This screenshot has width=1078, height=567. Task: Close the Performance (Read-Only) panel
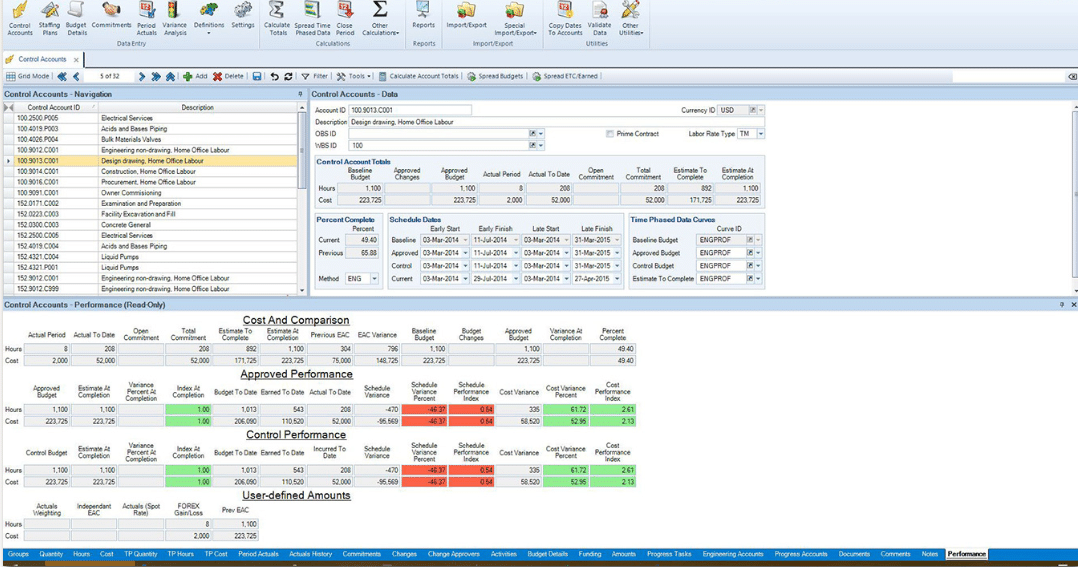[x=1073, y=304]
